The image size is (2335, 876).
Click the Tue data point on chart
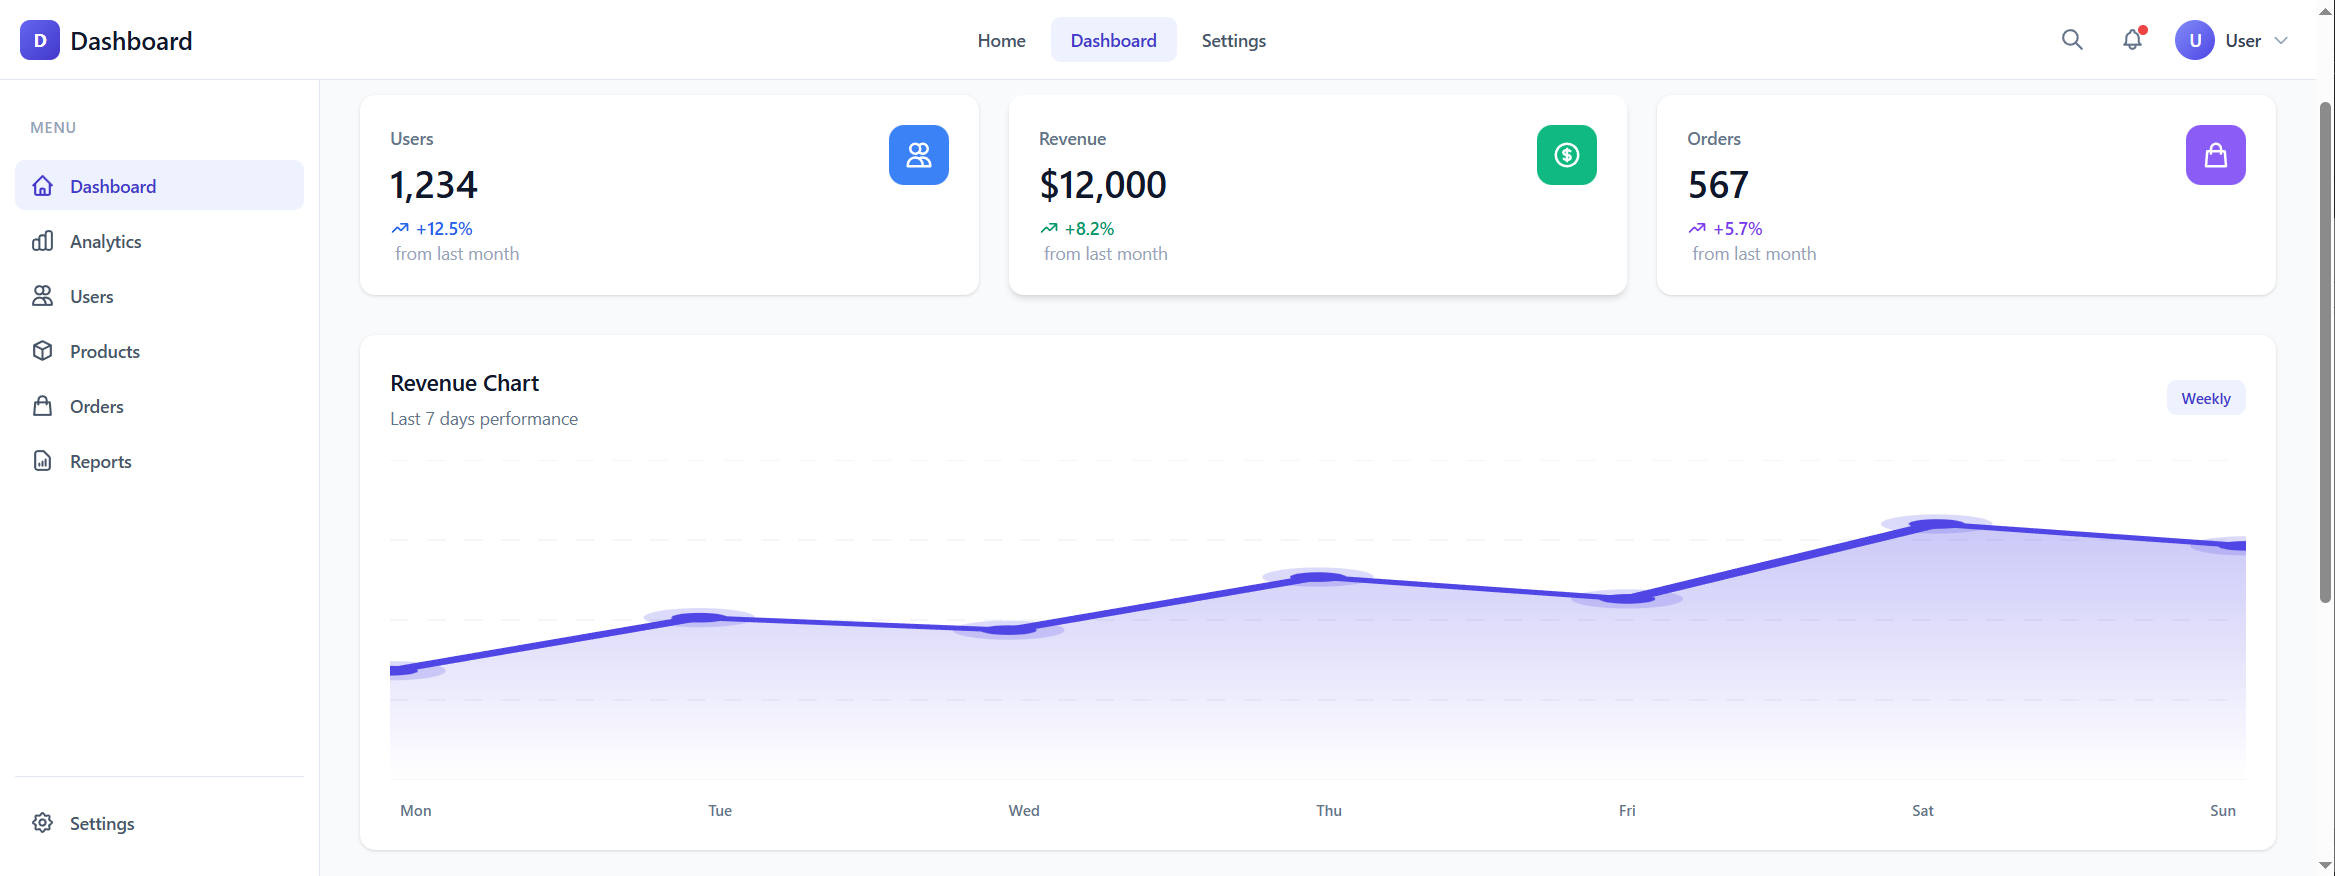[x=699, y=618]
